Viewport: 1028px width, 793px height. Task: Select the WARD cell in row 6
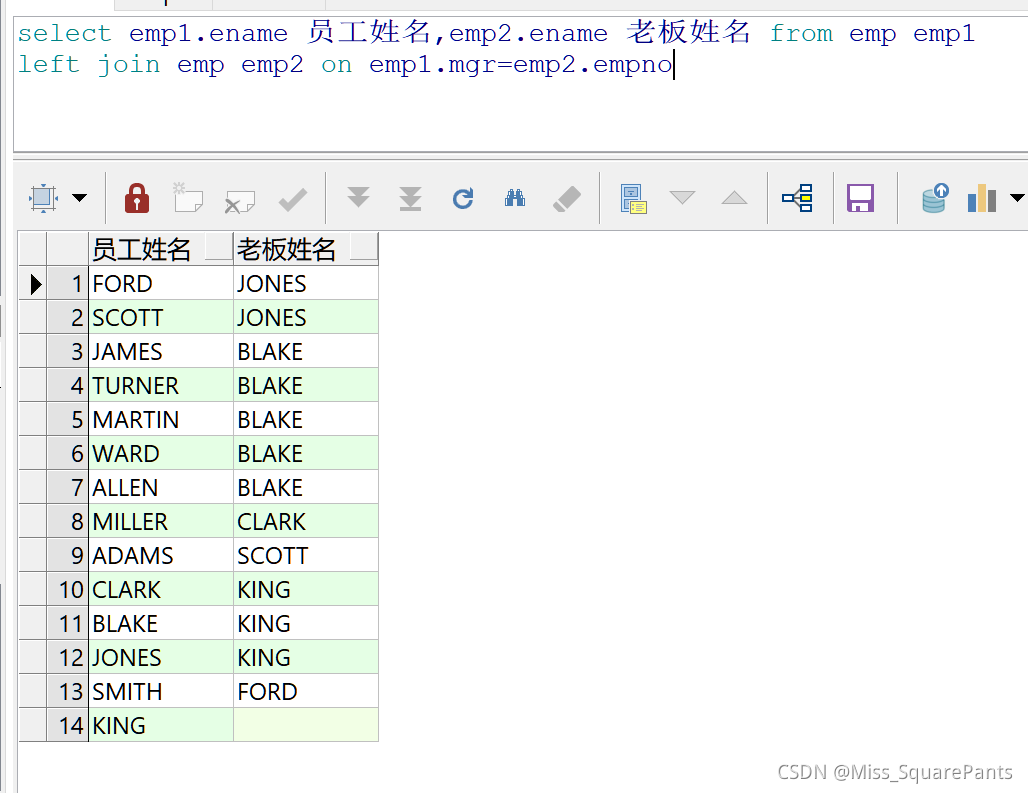(161, 454)
